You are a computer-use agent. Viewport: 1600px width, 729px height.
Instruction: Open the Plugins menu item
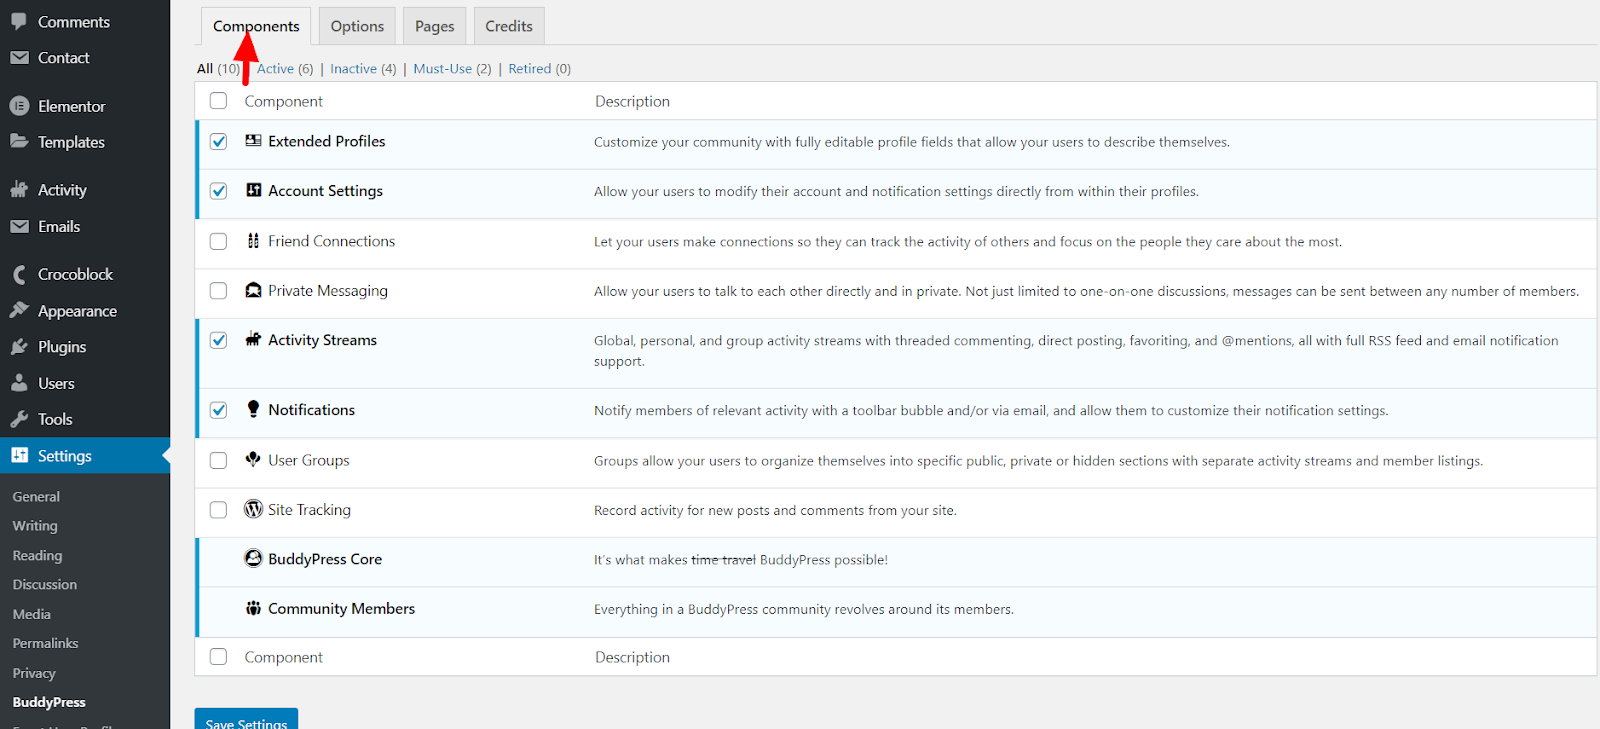click(x=85, y=347)
